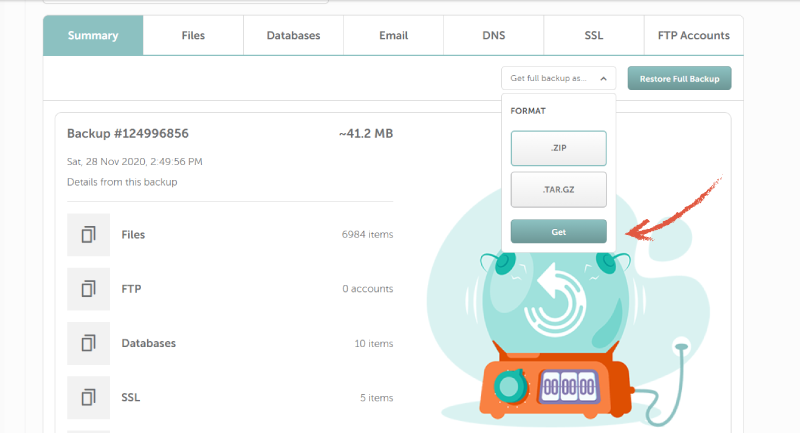This screenshot has width=800, height=433.
Task: Collapse the 'Get full backup as' dropdown
Action: click(558, 78)
